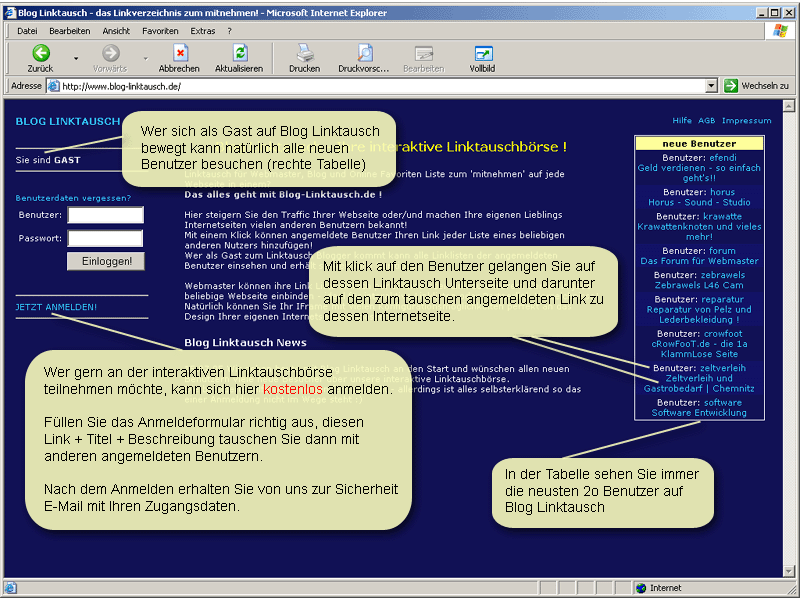Viewport: 800px width, 600px height.
Task: Click the green Wechseln zu go button
Action: (x=731, y=86)
